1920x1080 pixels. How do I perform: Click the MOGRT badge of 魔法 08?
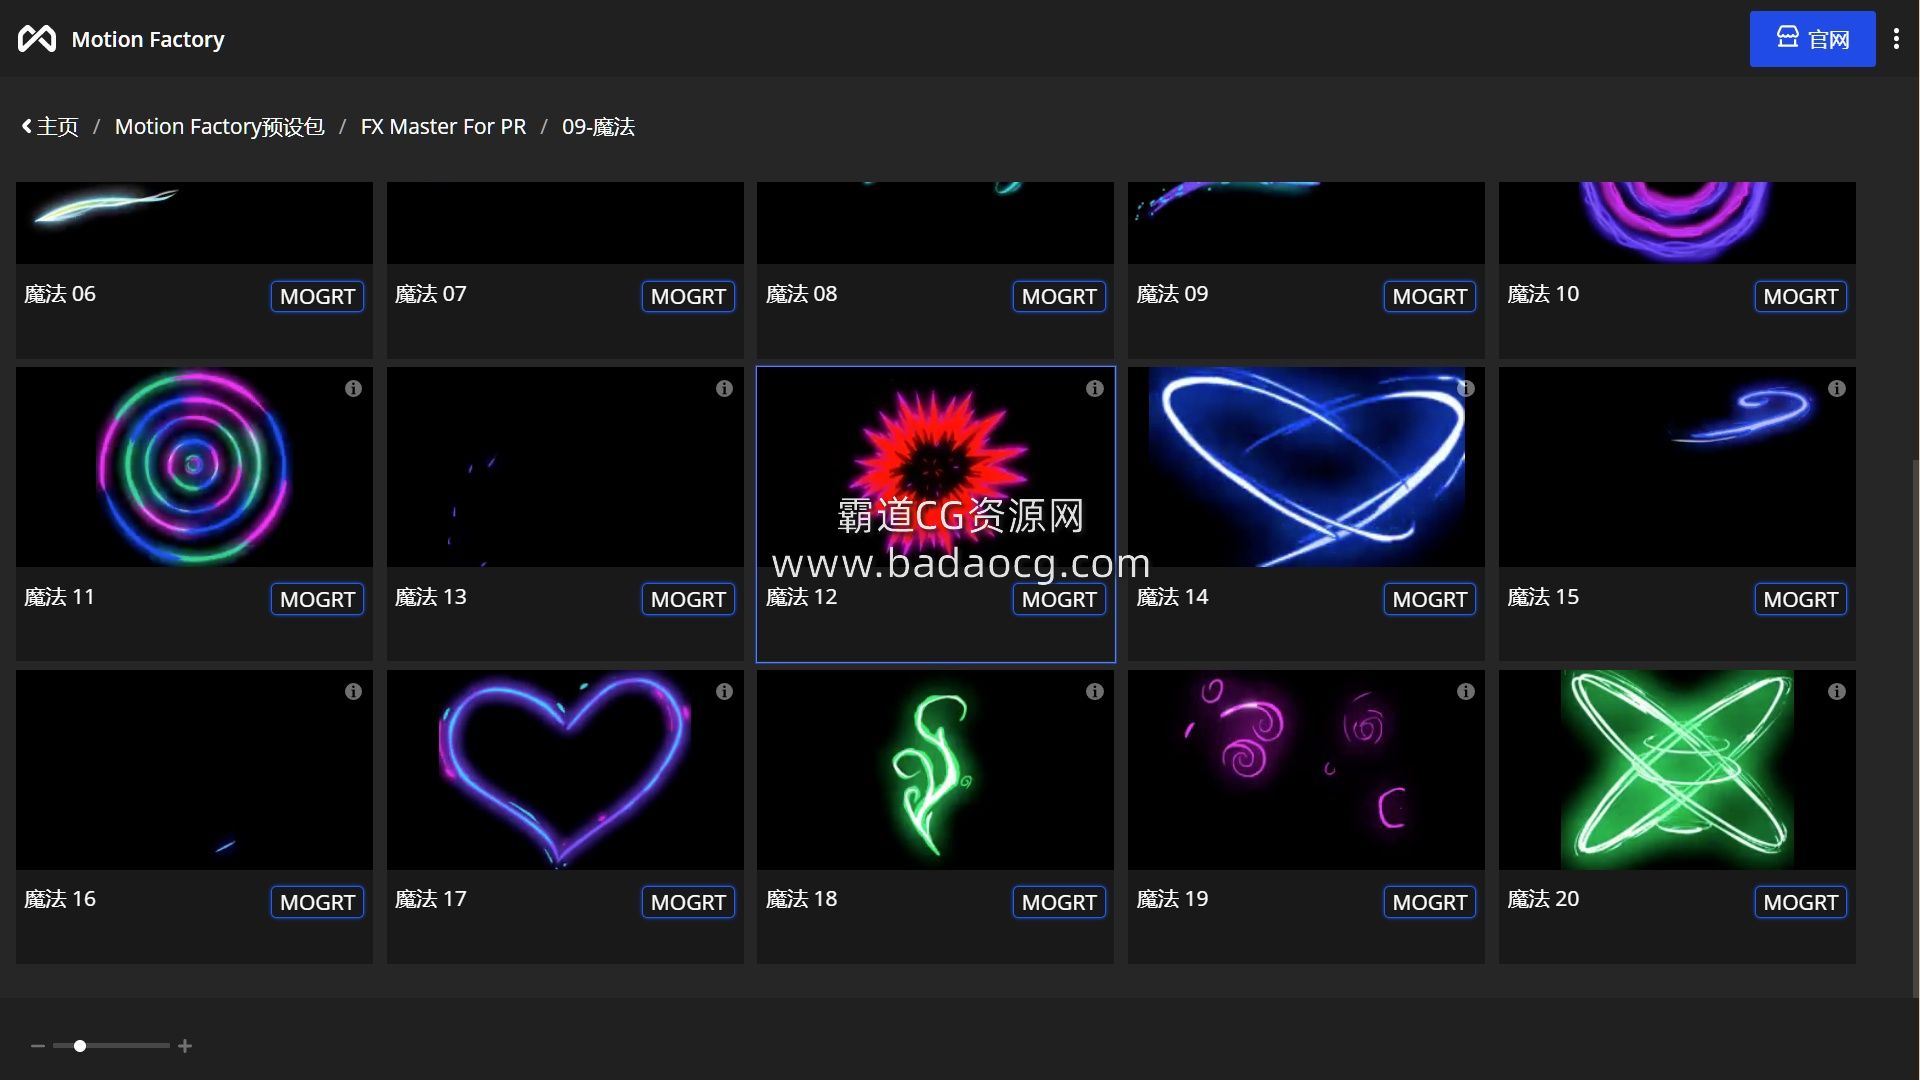coord(1059,296)
